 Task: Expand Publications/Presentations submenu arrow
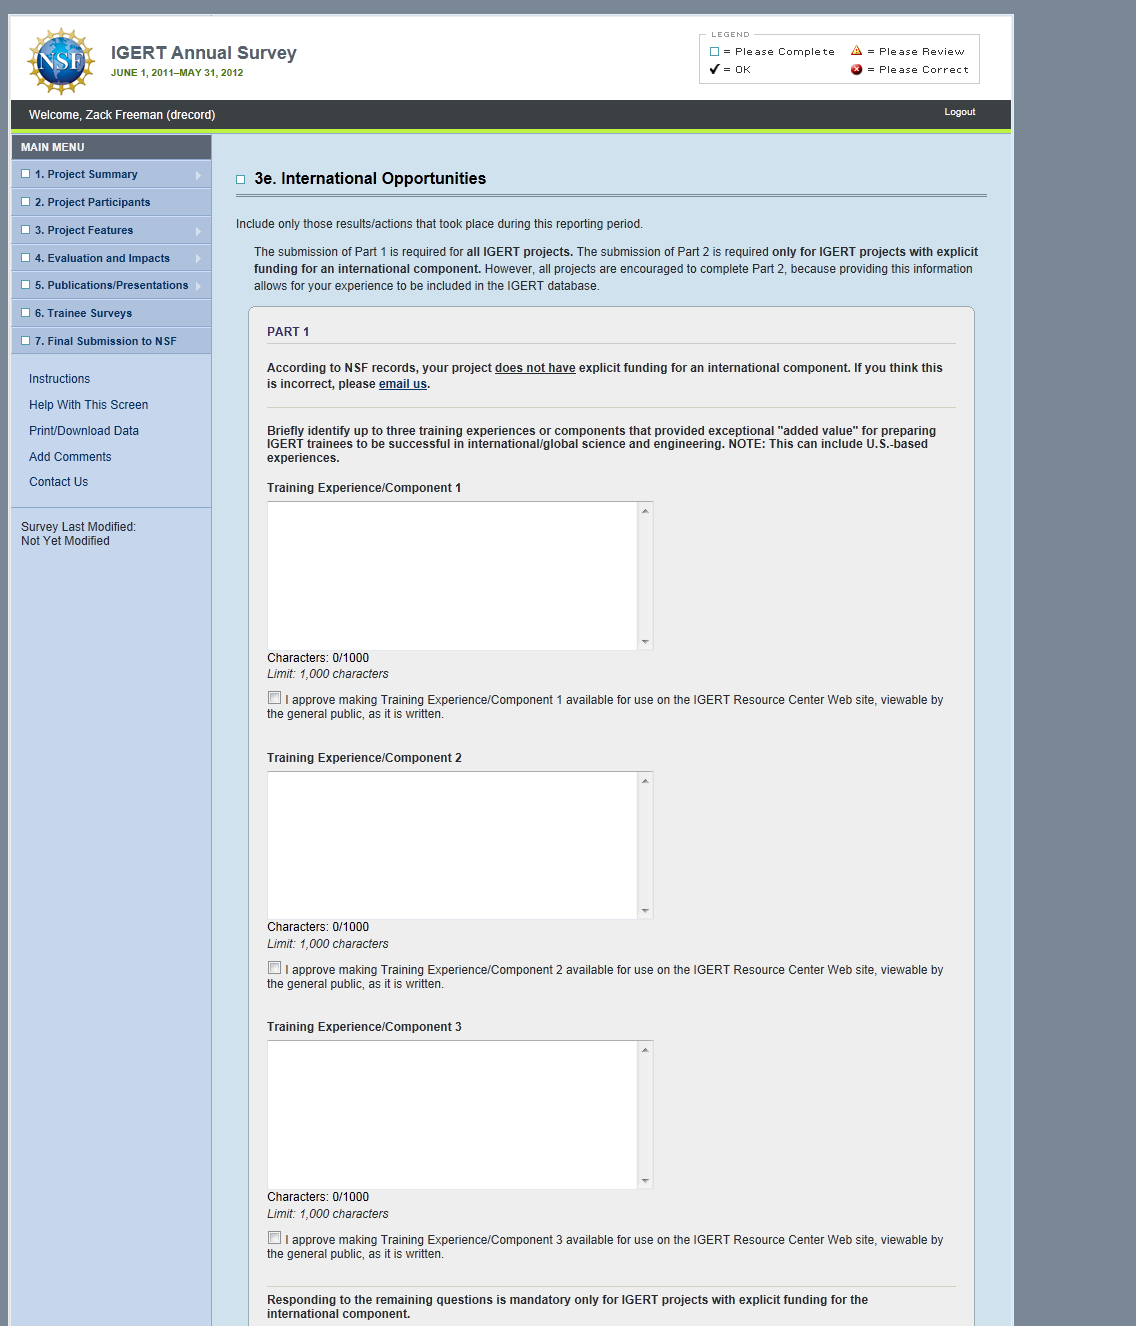tap(198, 286)
